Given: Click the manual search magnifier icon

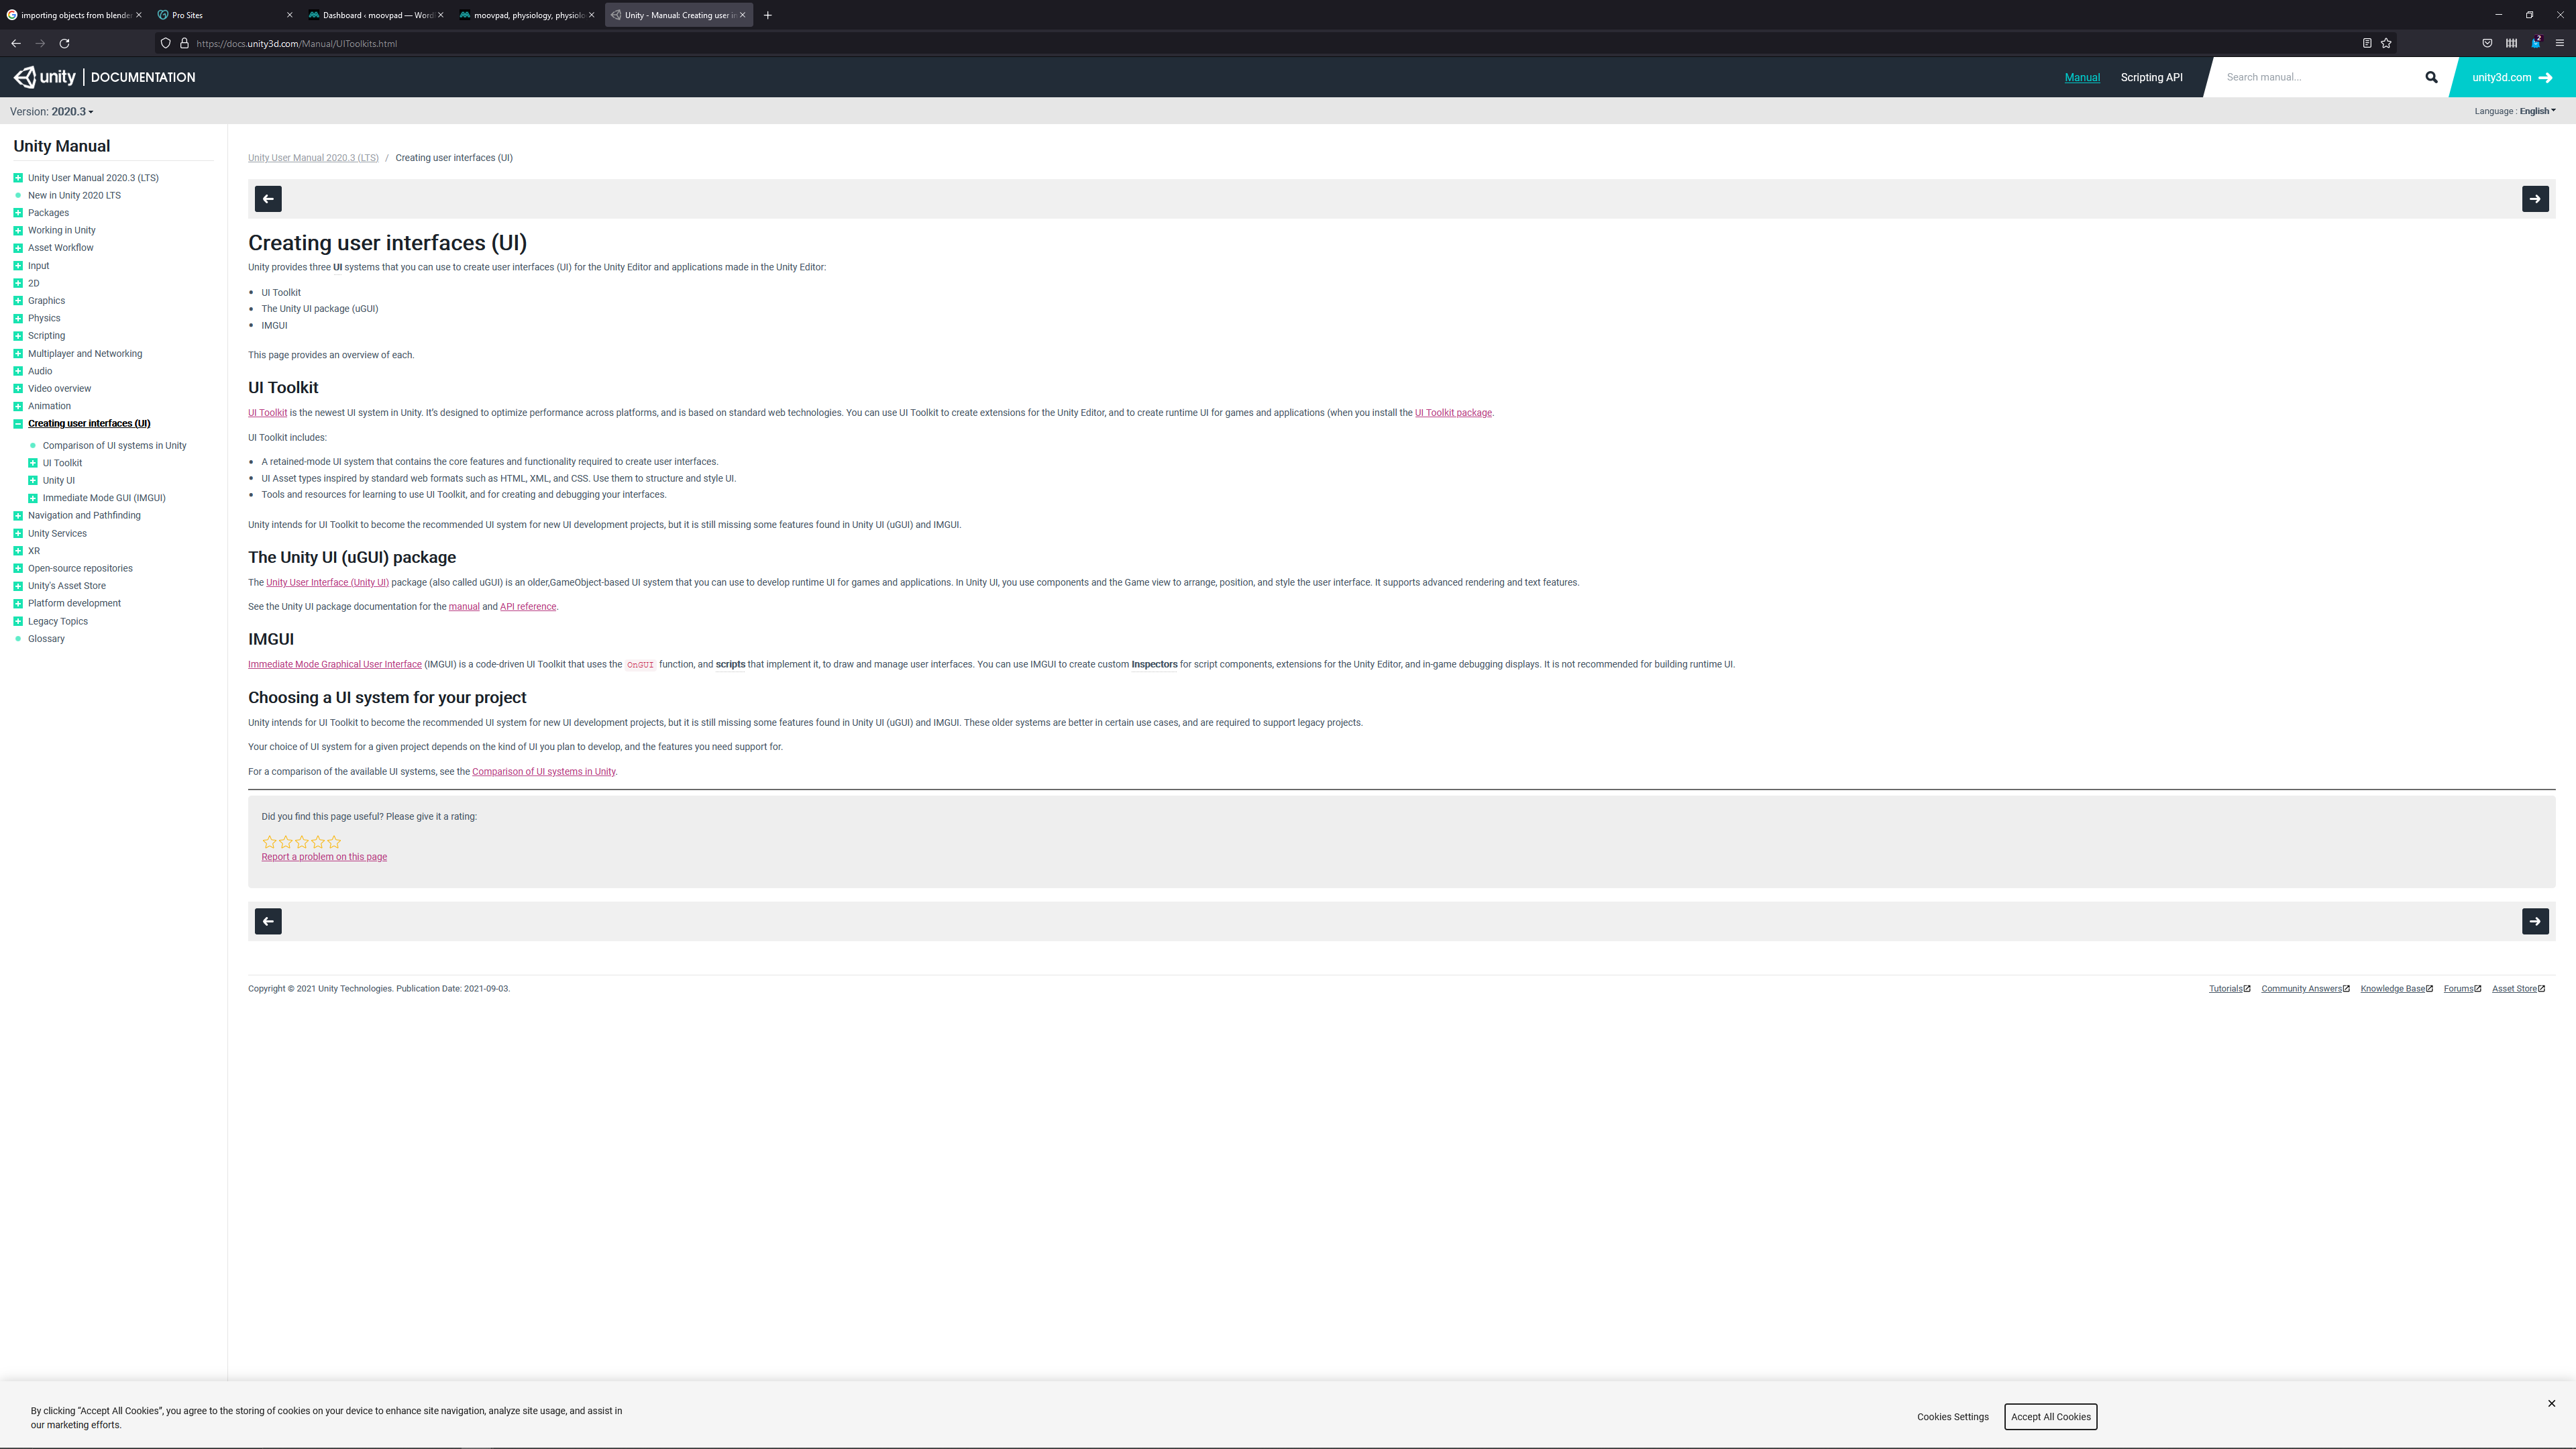Looking at the screenshot, I should (x=2431, y=77).
